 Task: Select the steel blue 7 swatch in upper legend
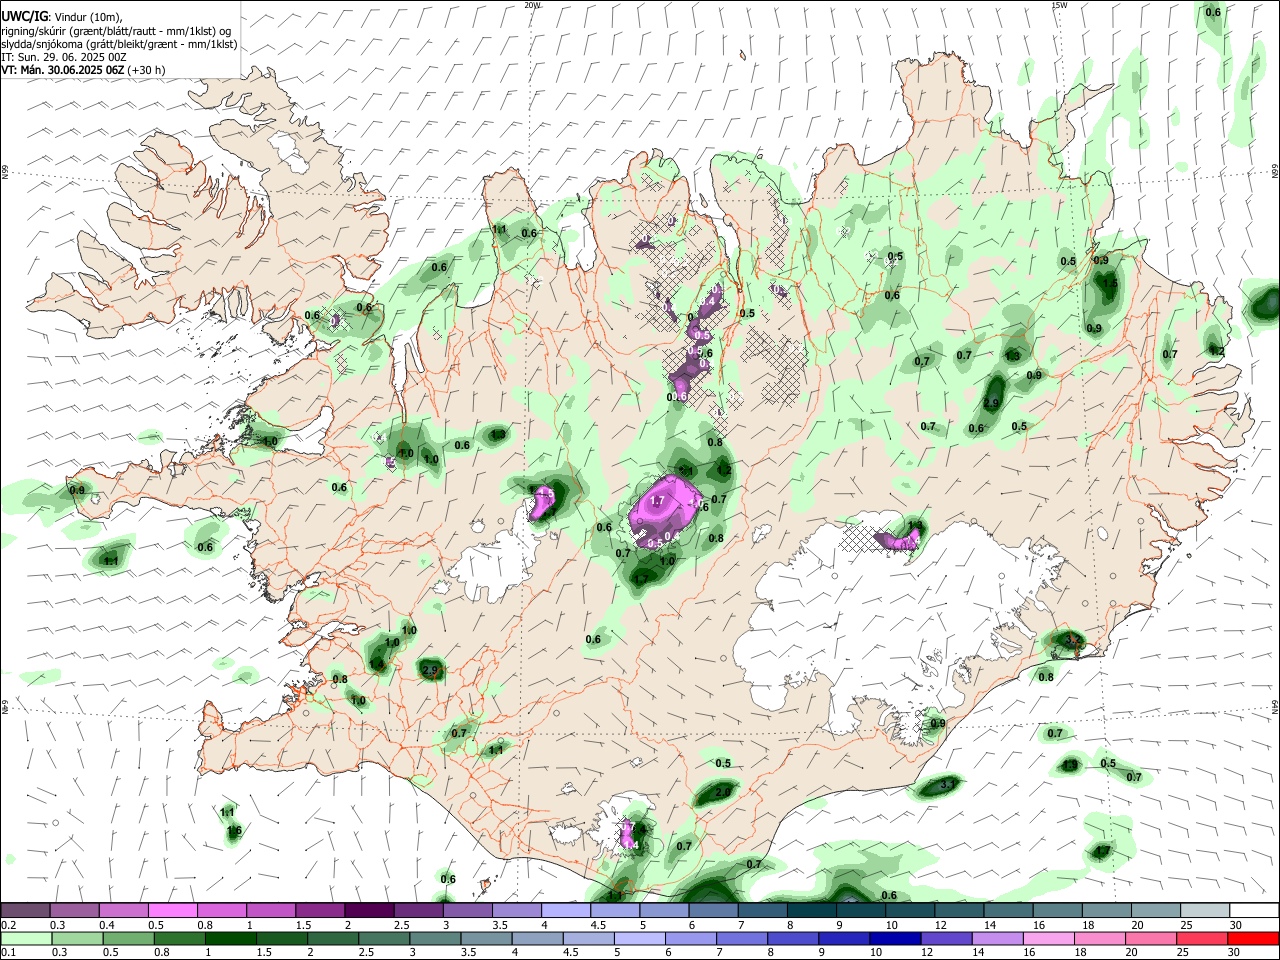(x=763, y=910)
